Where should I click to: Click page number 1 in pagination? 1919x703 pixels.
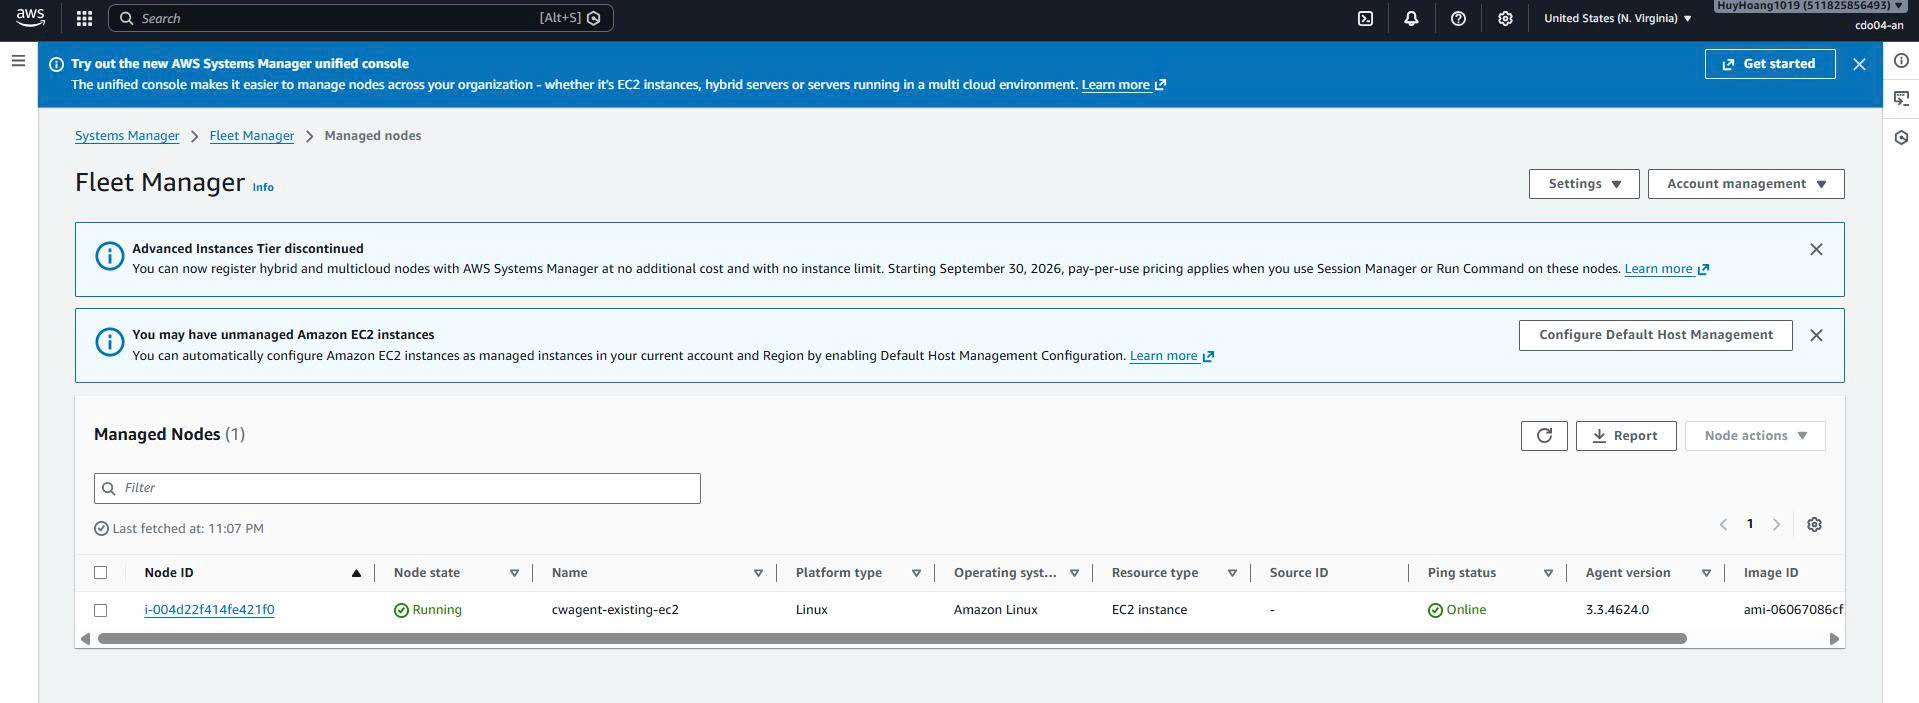[x=1750, y=524]
